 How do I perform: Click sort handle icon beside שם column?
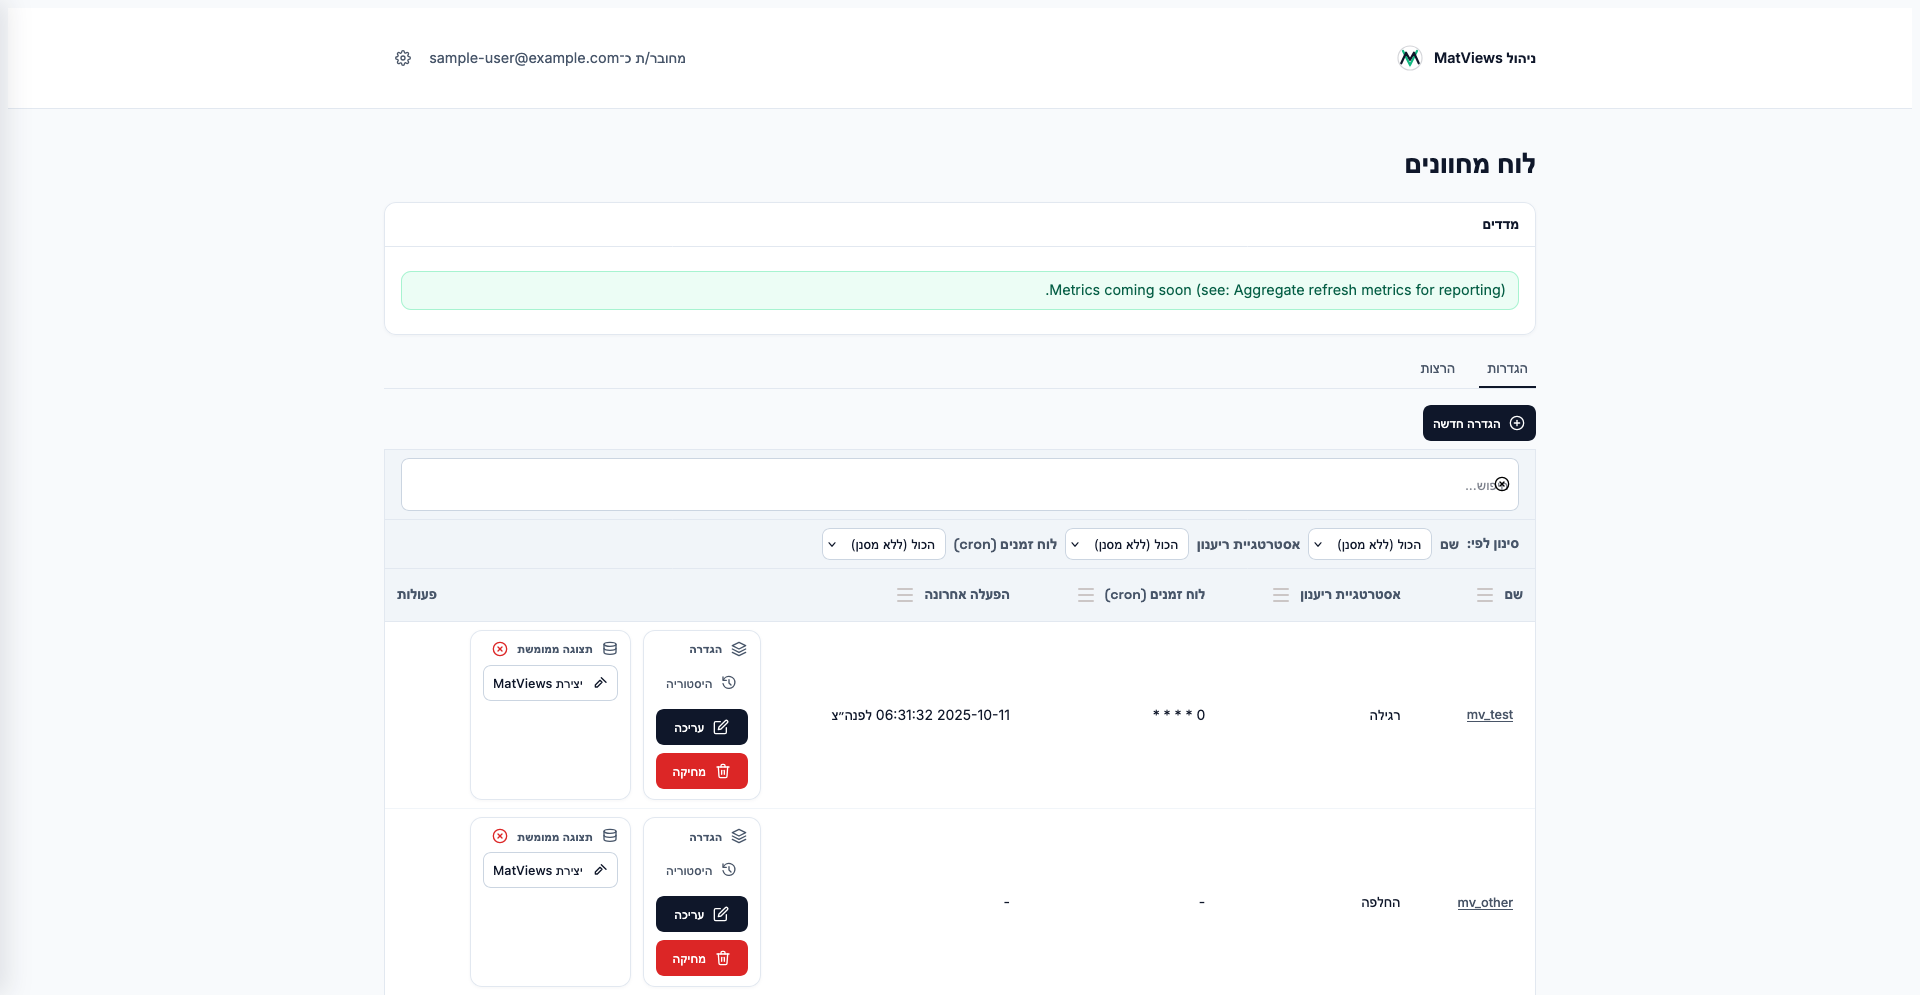coord(1485,595)
